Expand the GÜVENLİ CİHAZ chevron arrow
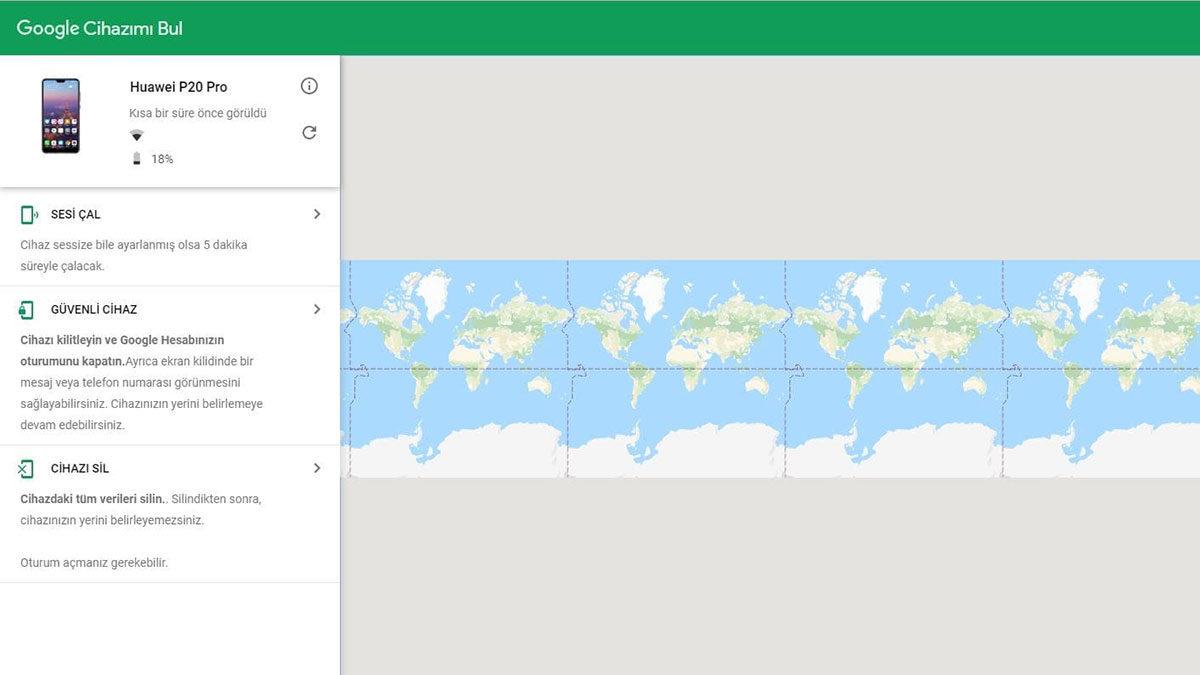1200x675 pixels. click(x=317, y=310)
